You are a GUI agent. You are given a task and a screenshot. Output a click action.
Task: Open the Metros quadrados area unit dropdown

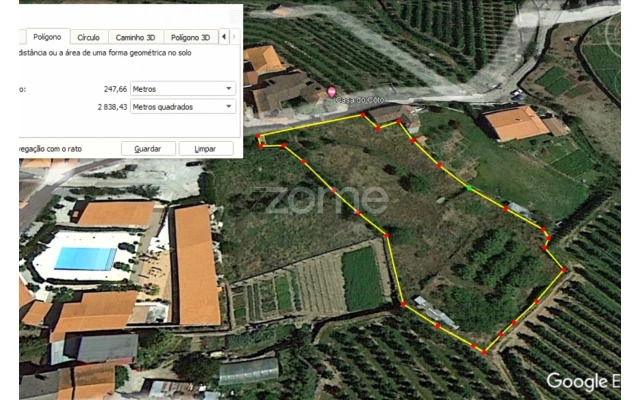click(183, 107)
